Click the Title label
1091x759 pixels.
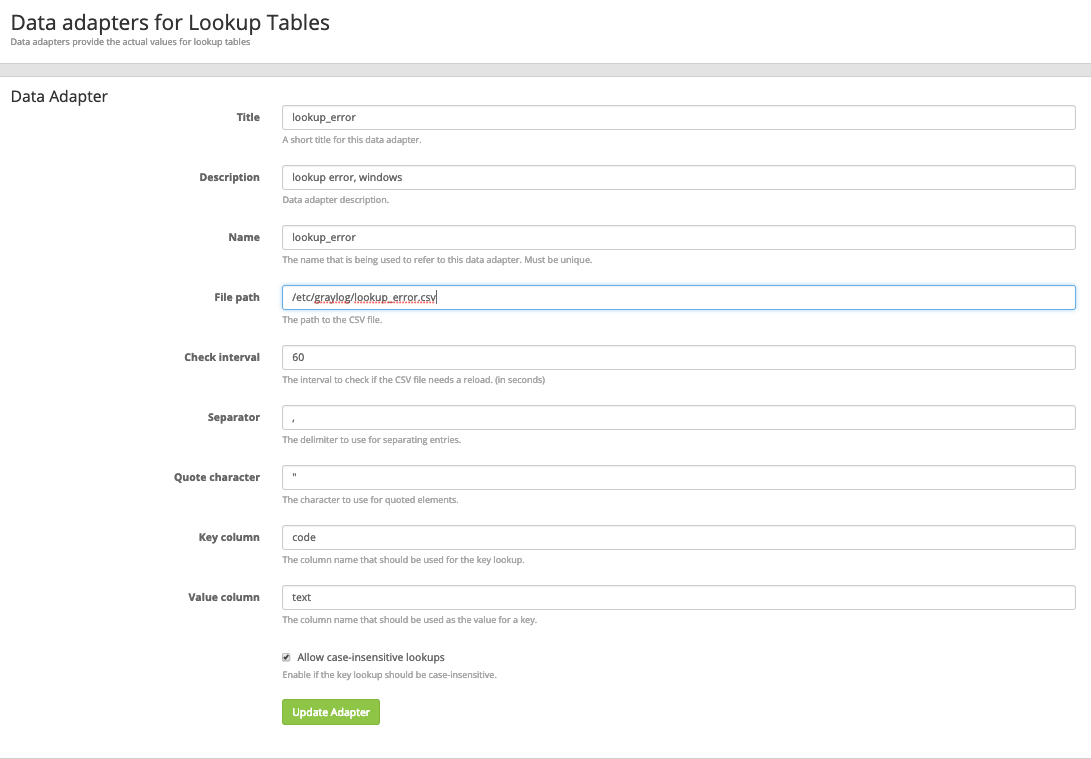(x=248, y=117)
